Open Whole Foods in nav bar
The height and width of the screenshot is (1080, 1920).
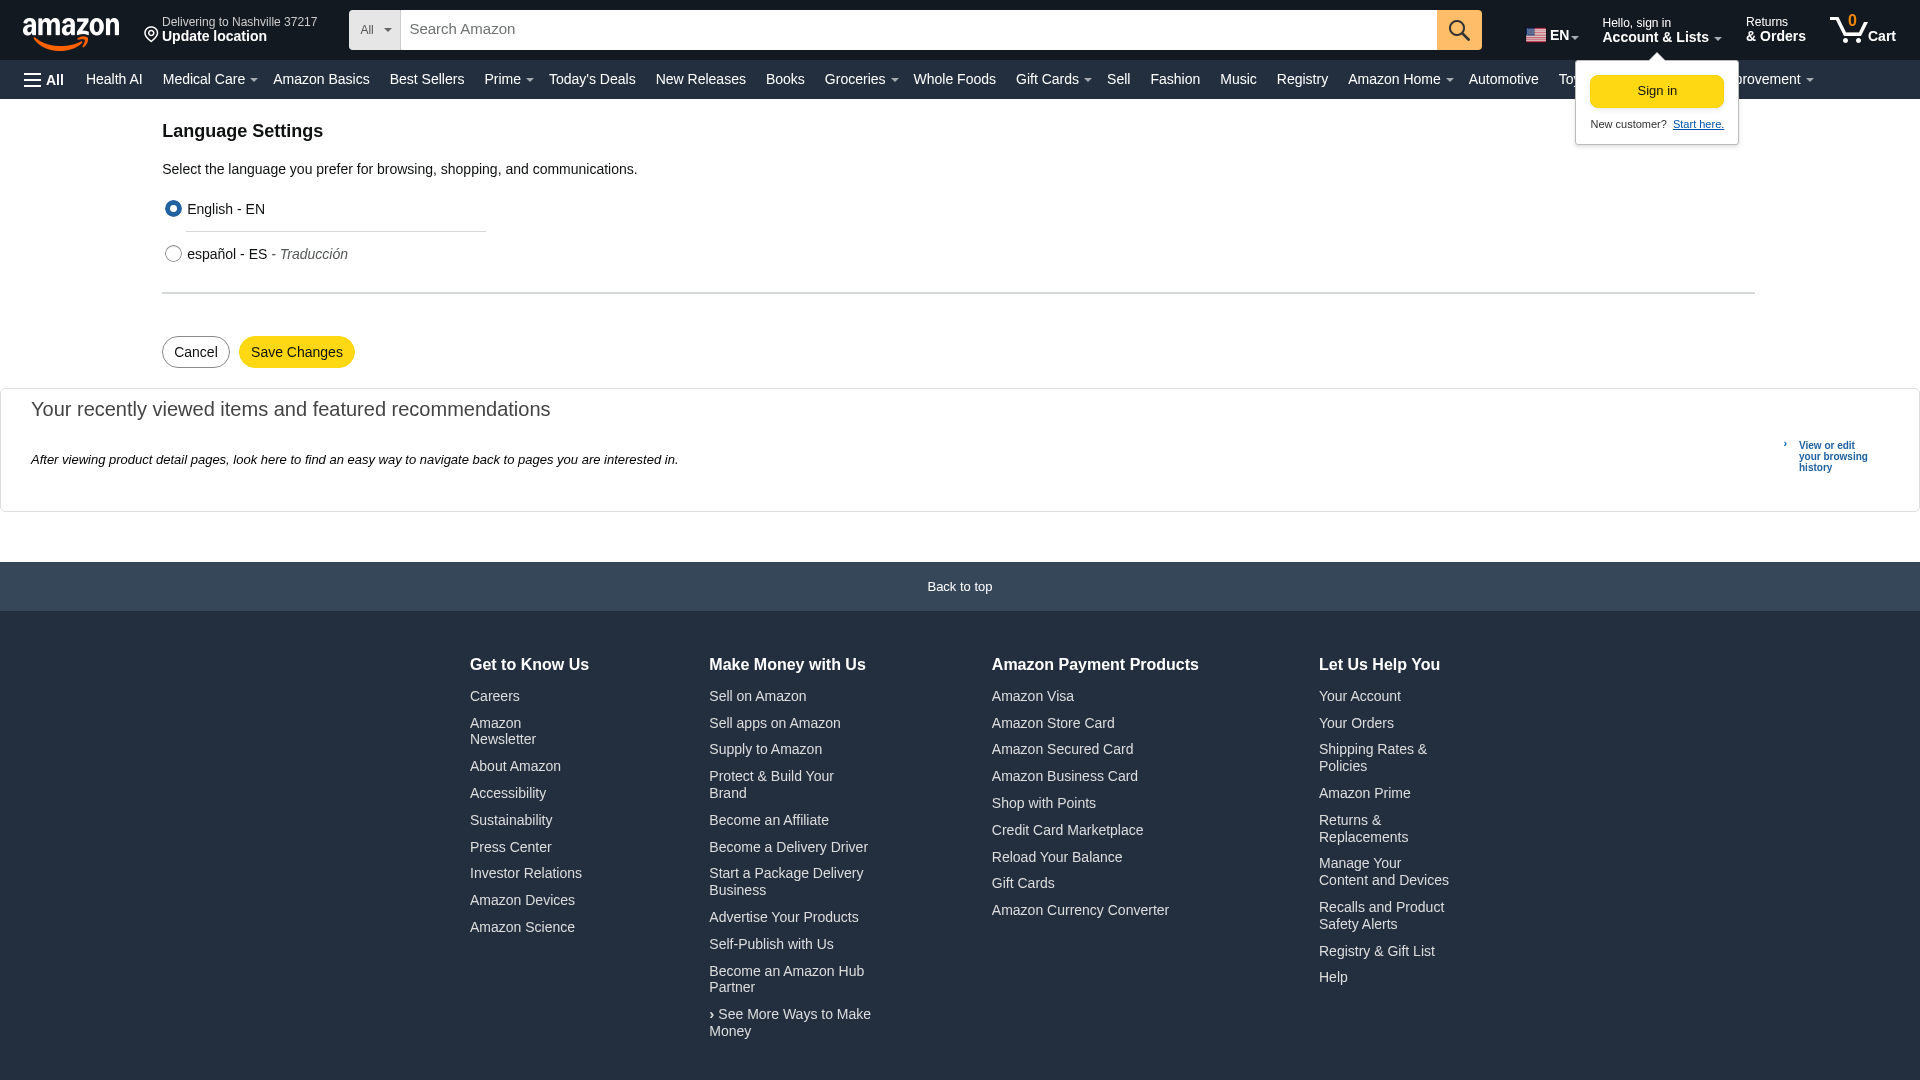click(954, 79)
